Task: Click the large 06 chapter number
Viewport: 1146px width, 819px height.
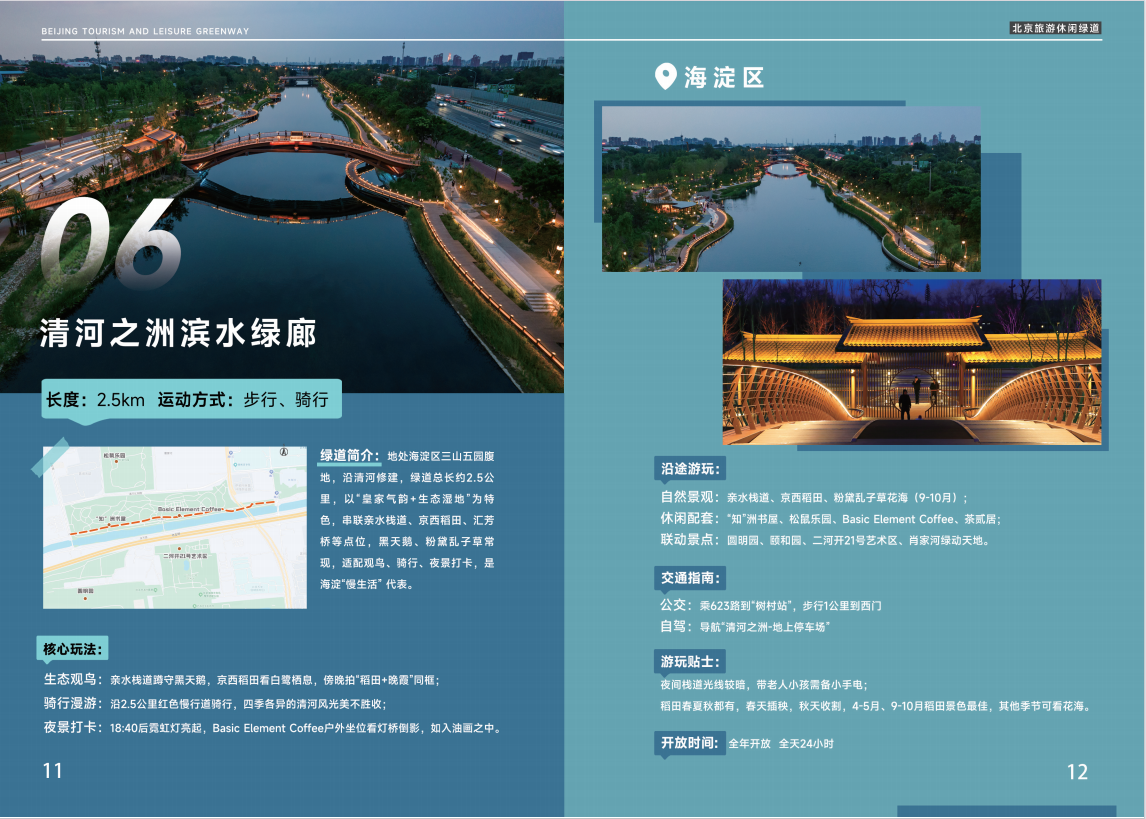Action: click(x=112, y=242)
